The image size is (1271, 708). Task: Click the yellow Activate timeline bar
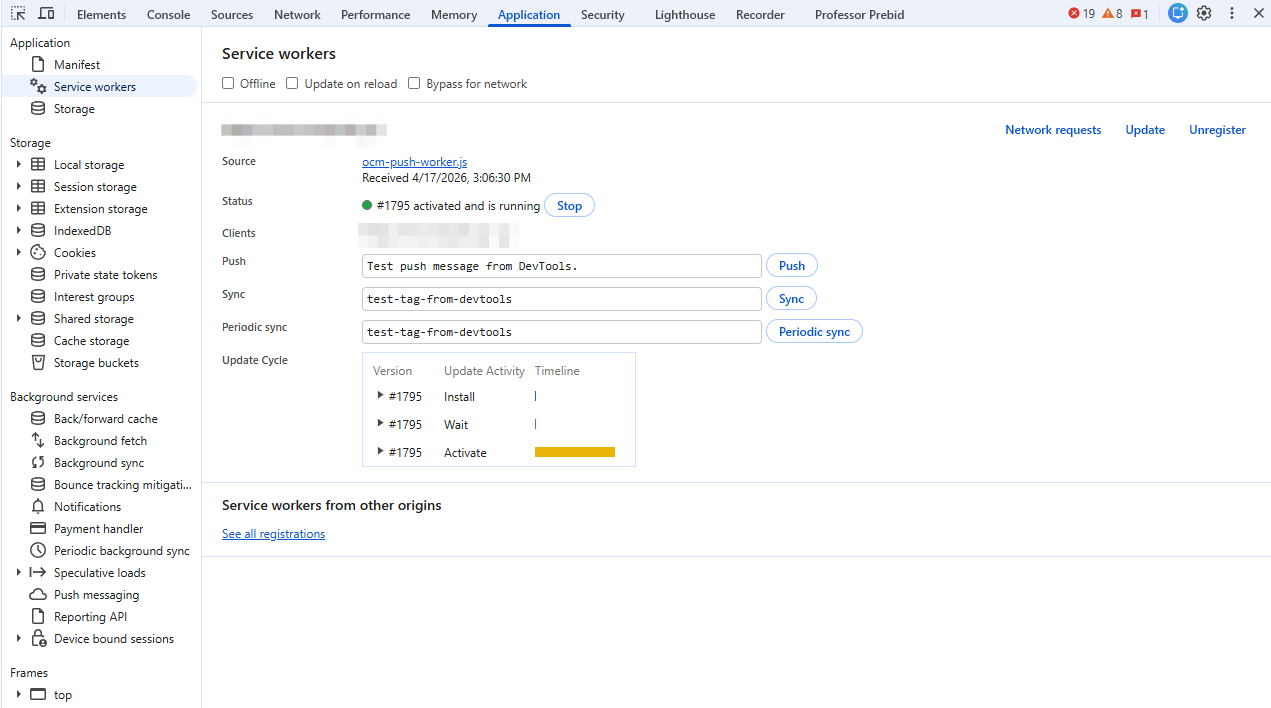point(575,451)
